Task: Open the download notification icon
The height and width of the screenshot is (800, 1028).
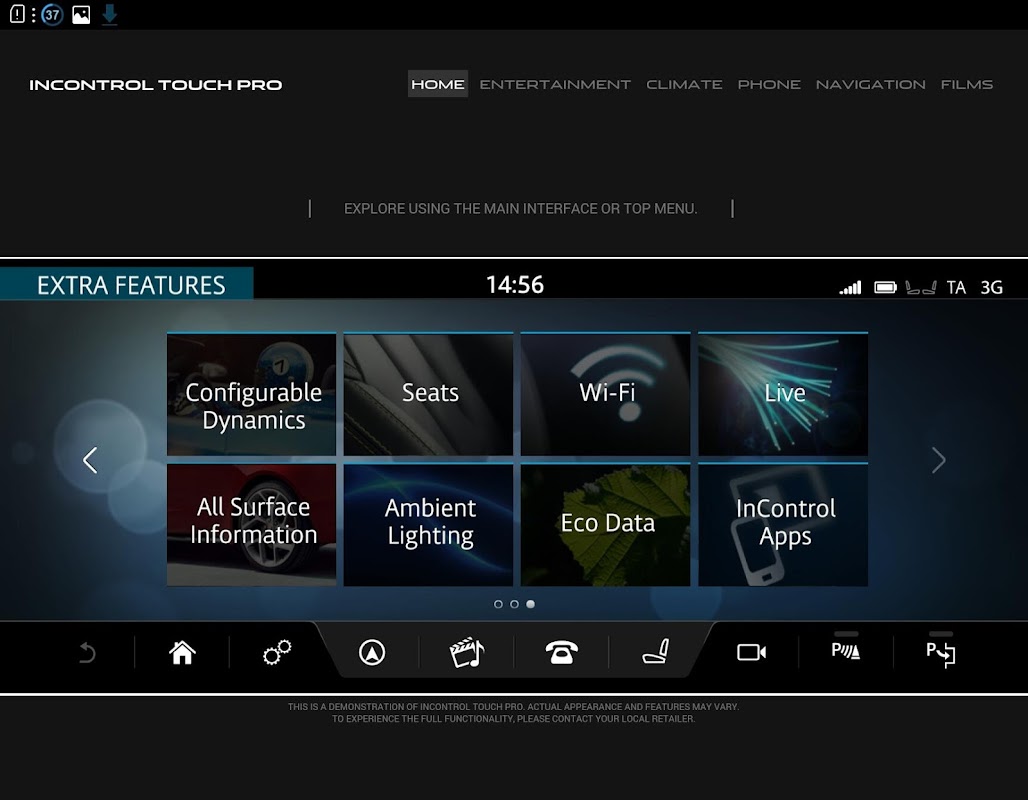Action: click(x=109, y=14)
